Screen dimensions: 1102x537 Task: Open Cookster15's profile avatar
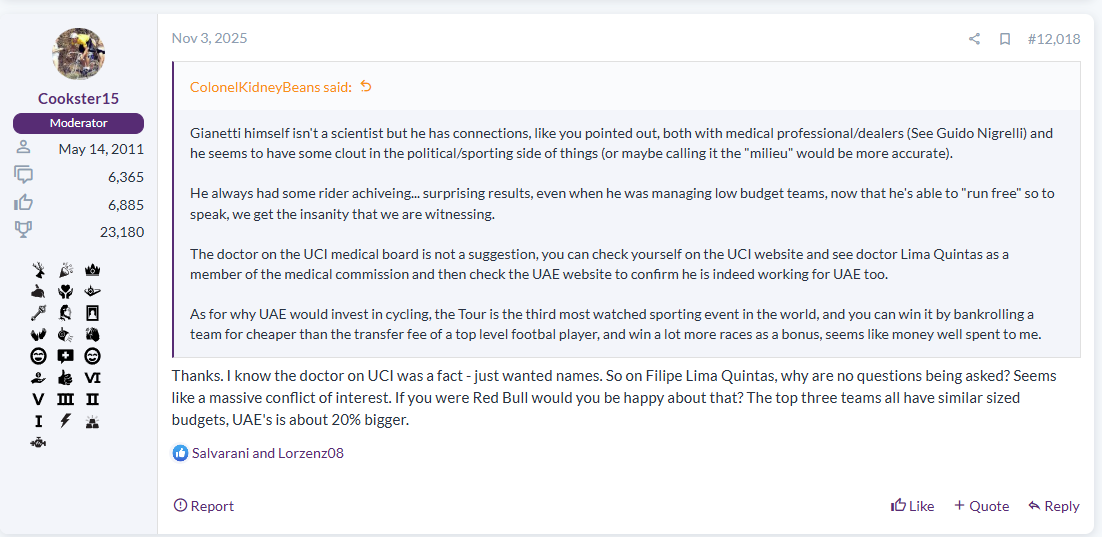(x=78, y=54)
